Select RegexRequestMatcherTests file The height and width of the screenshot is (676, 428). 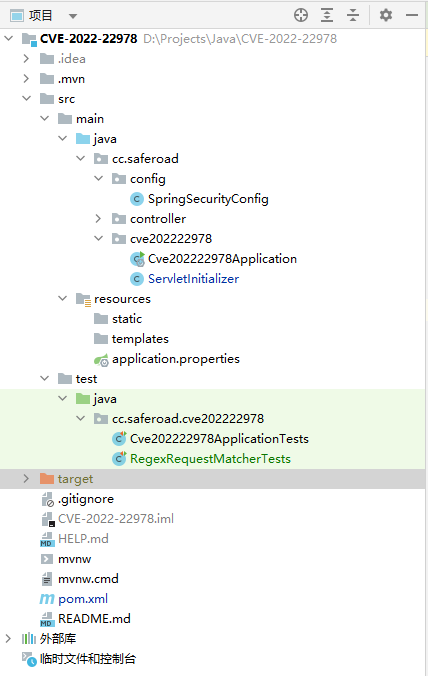(210, 459)
